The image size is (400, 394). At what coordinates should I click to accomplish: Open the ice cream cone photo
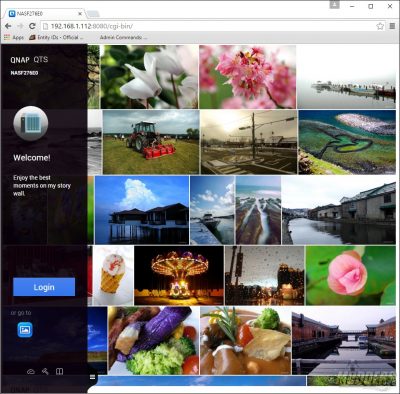tap(113, 276)
